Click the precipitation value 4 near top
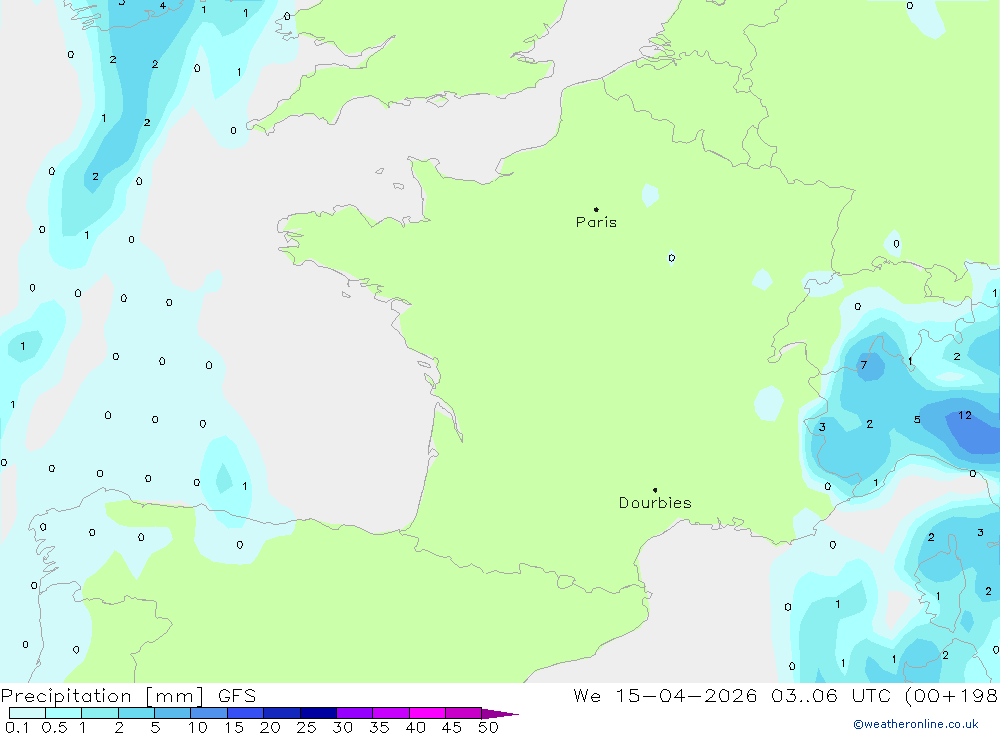 click(163, 6)
